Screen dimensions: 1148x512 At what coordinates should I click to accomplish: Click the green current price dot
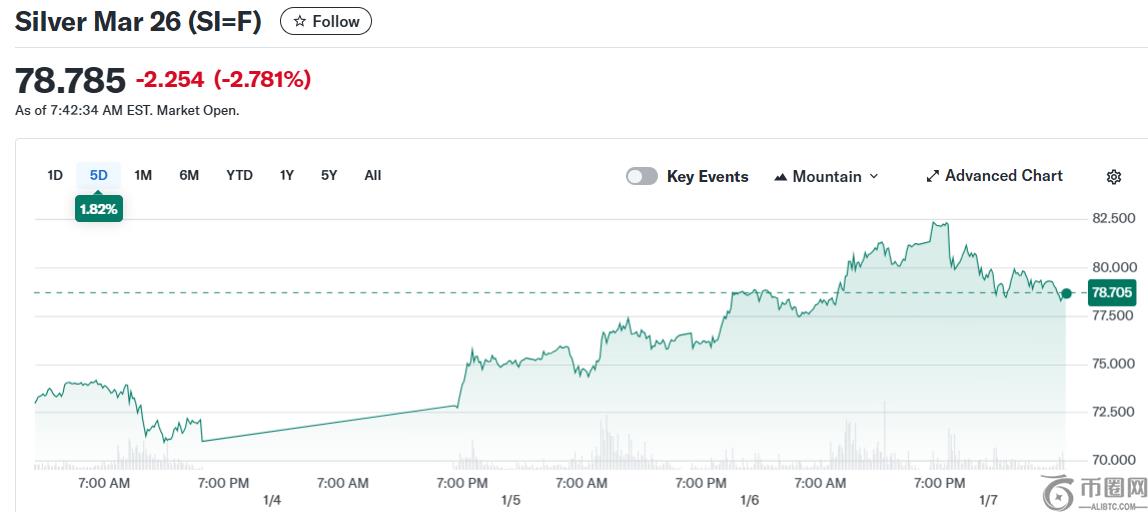pos(1066,293)
